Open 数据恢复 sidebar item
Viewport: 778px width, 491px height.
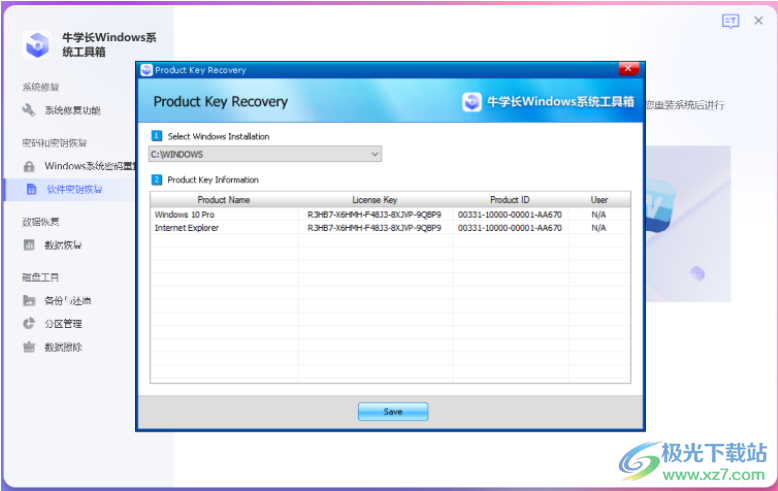point(63,245)
